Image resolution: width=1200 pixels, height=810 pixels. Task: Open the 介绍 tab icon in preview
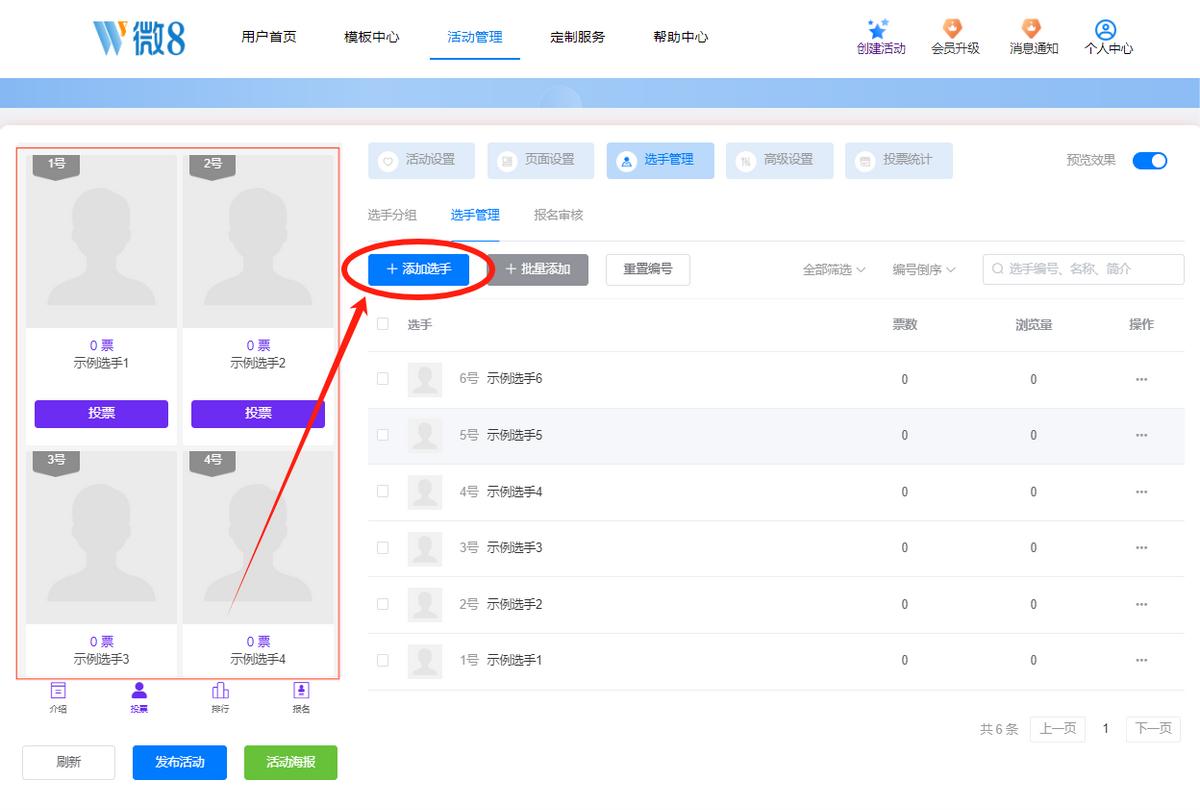click(59, 690)
